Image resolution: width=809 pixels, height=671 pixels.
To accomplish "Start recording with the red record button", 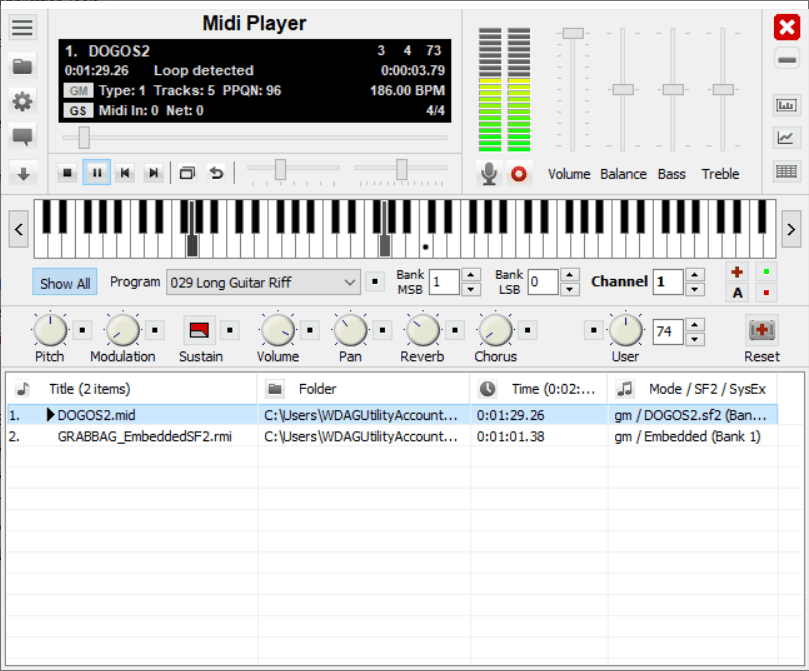I will (519, 174).
